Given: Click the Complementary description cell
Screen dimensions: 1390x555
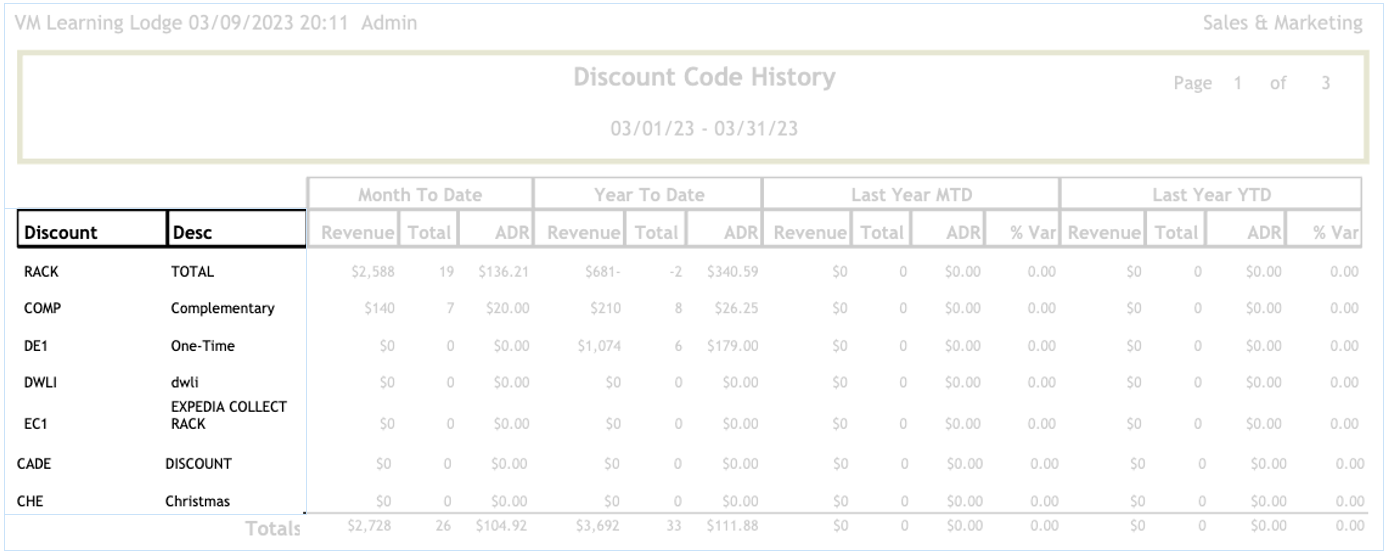Looking at the screenshot, I should (222, 309).
